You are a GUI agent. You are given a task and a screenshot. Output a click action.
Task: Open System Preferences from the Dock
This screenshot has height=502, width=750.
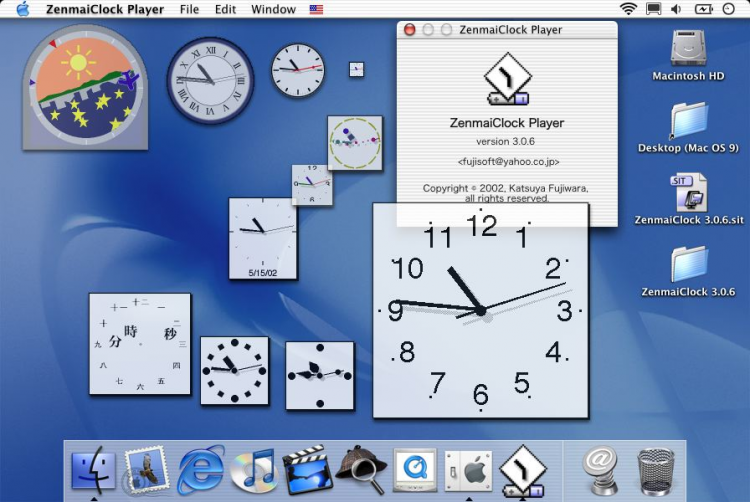click(468, 471)
